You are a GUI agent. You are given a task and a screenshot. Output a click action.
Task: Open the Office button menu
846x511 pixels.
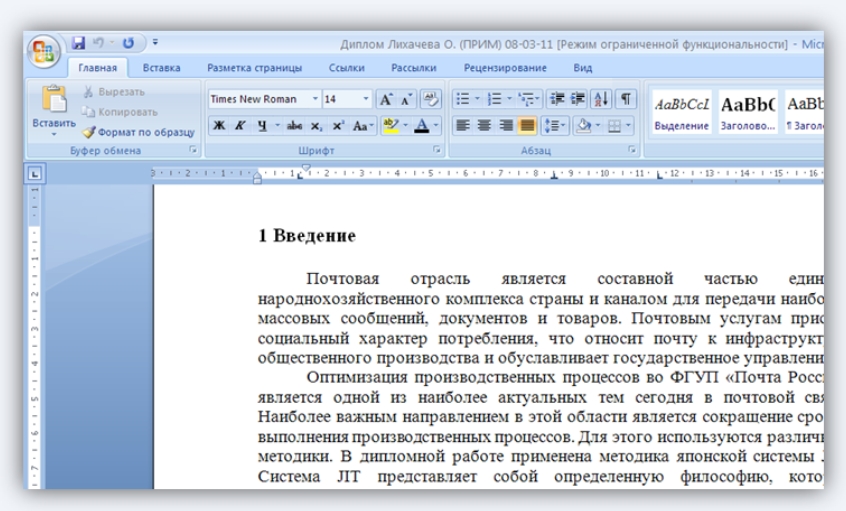[44, 52]
